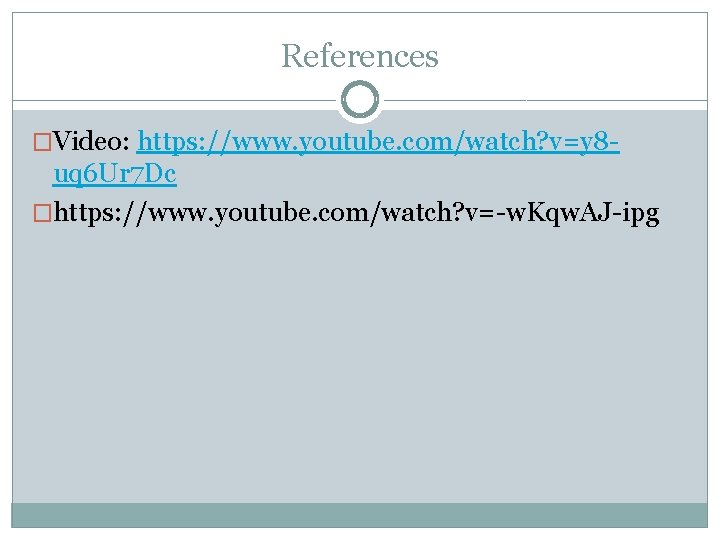Click the white header space left of "References"
The height and width of the screenshot is (540, 720).
tap(146, 56)
